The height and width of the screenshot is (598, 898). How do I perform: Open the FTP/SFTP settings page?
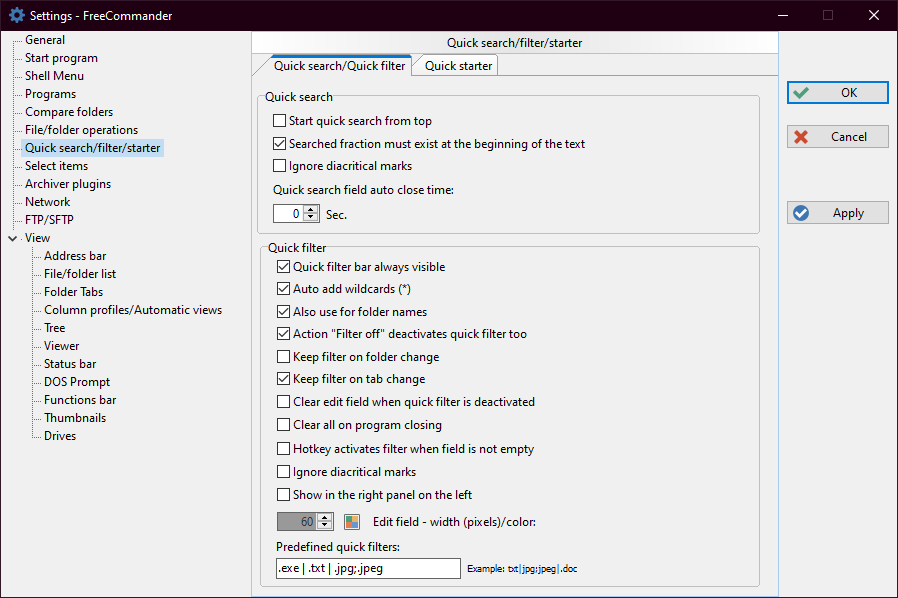tap(49, 220)
